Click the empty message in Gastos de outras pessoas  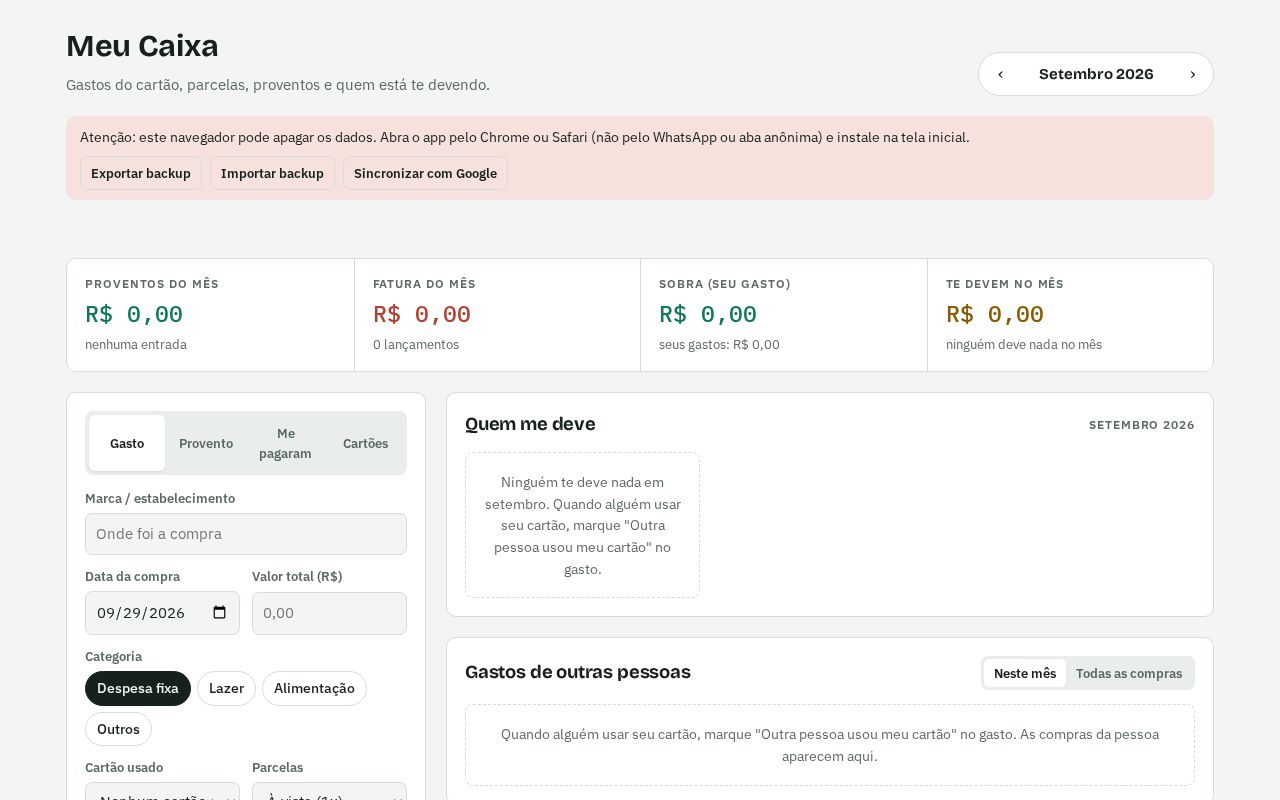coord(830,745)
